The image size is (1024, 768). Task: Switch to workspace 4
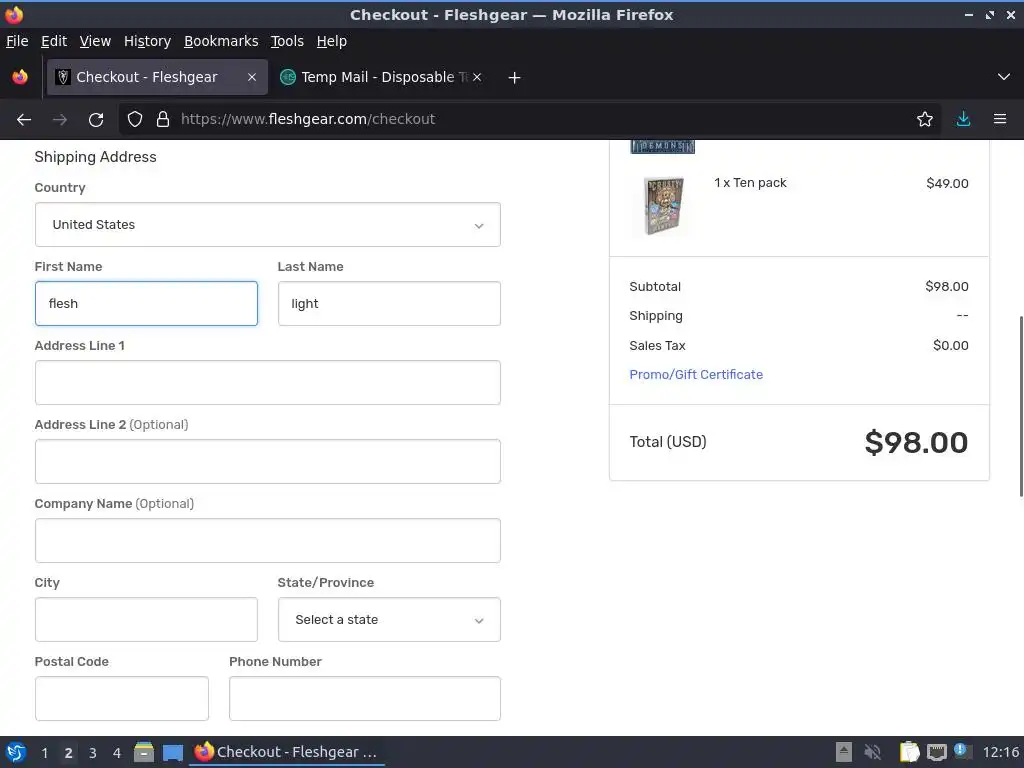coord(117,753)
